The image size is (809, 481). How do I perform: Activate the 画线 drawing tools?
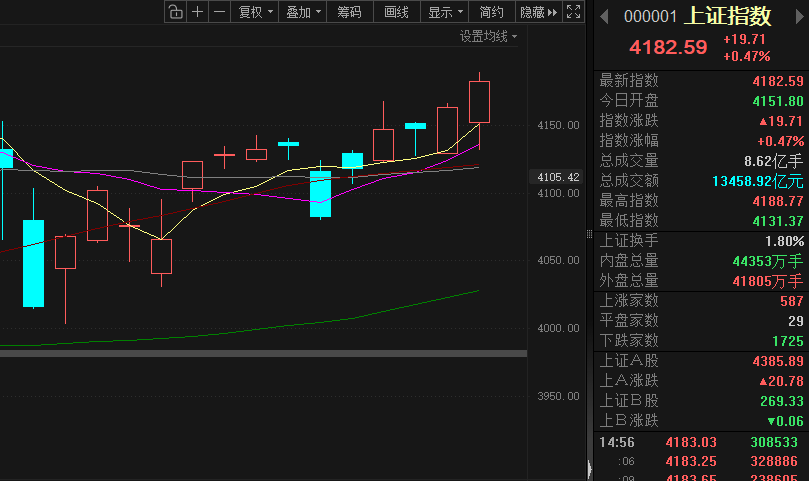396,11
